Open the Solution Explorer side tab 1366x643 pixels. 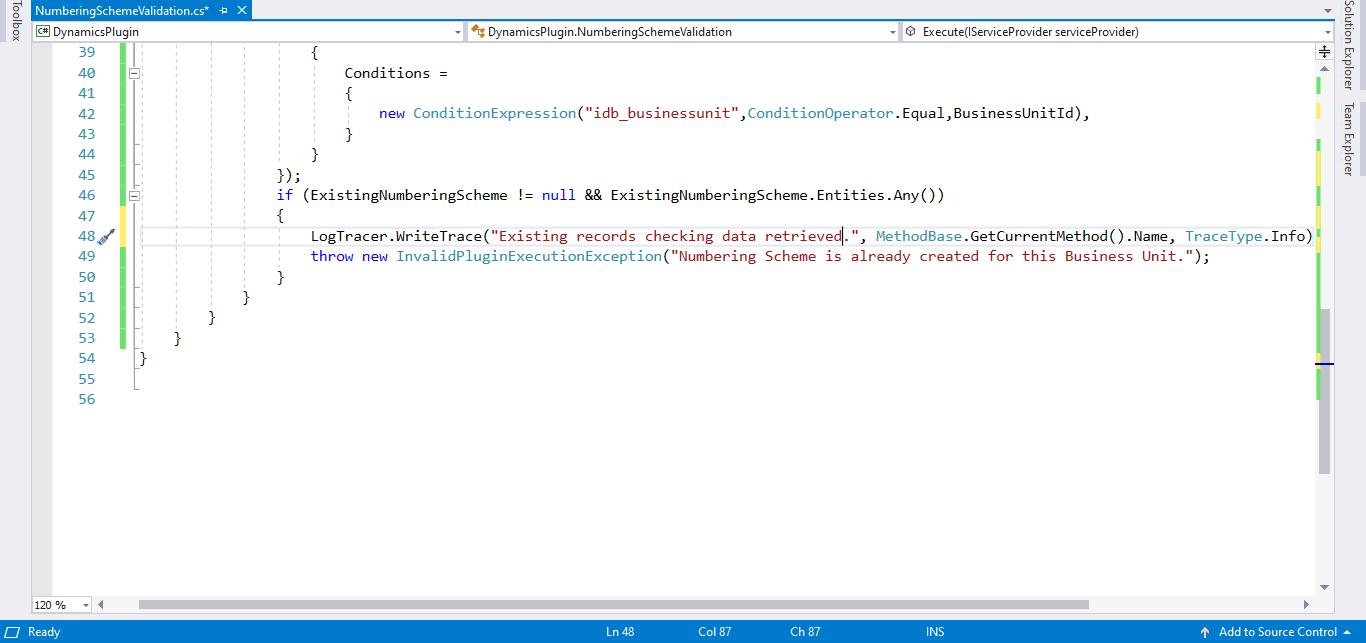click(x=1349, y=46)
